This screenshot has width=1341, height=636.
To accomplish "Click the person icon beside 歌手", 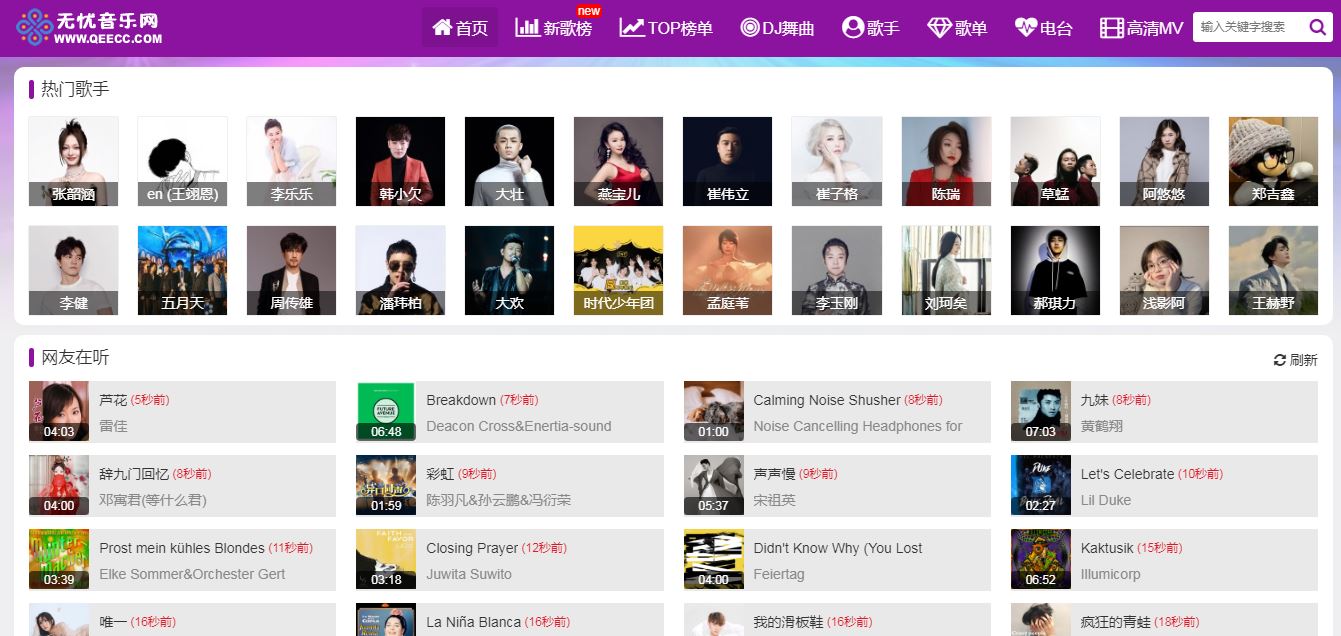I will (853, 27).
